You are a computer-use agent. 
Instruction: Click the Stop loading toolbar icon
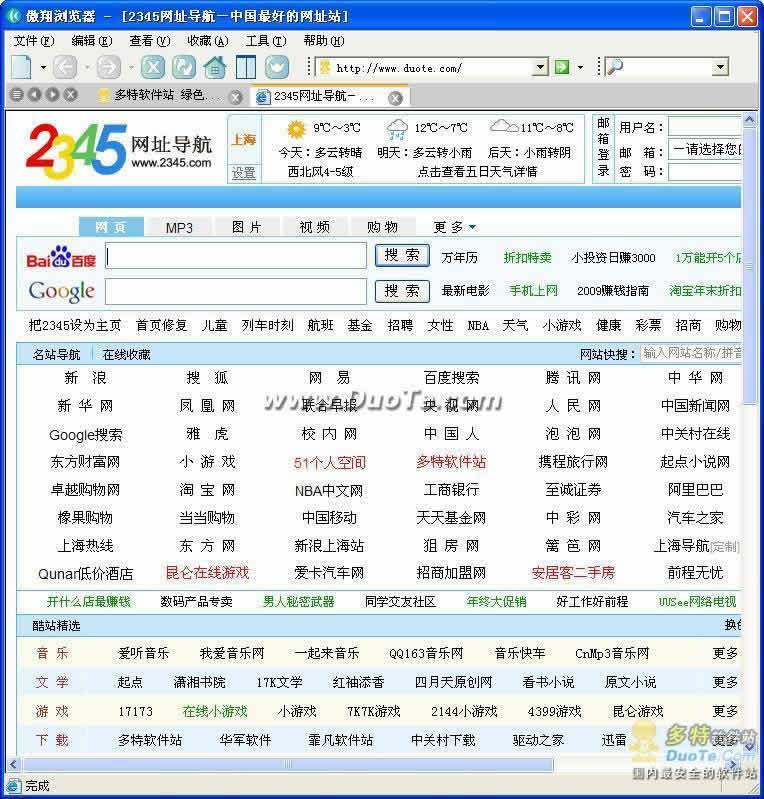[152, 67]
